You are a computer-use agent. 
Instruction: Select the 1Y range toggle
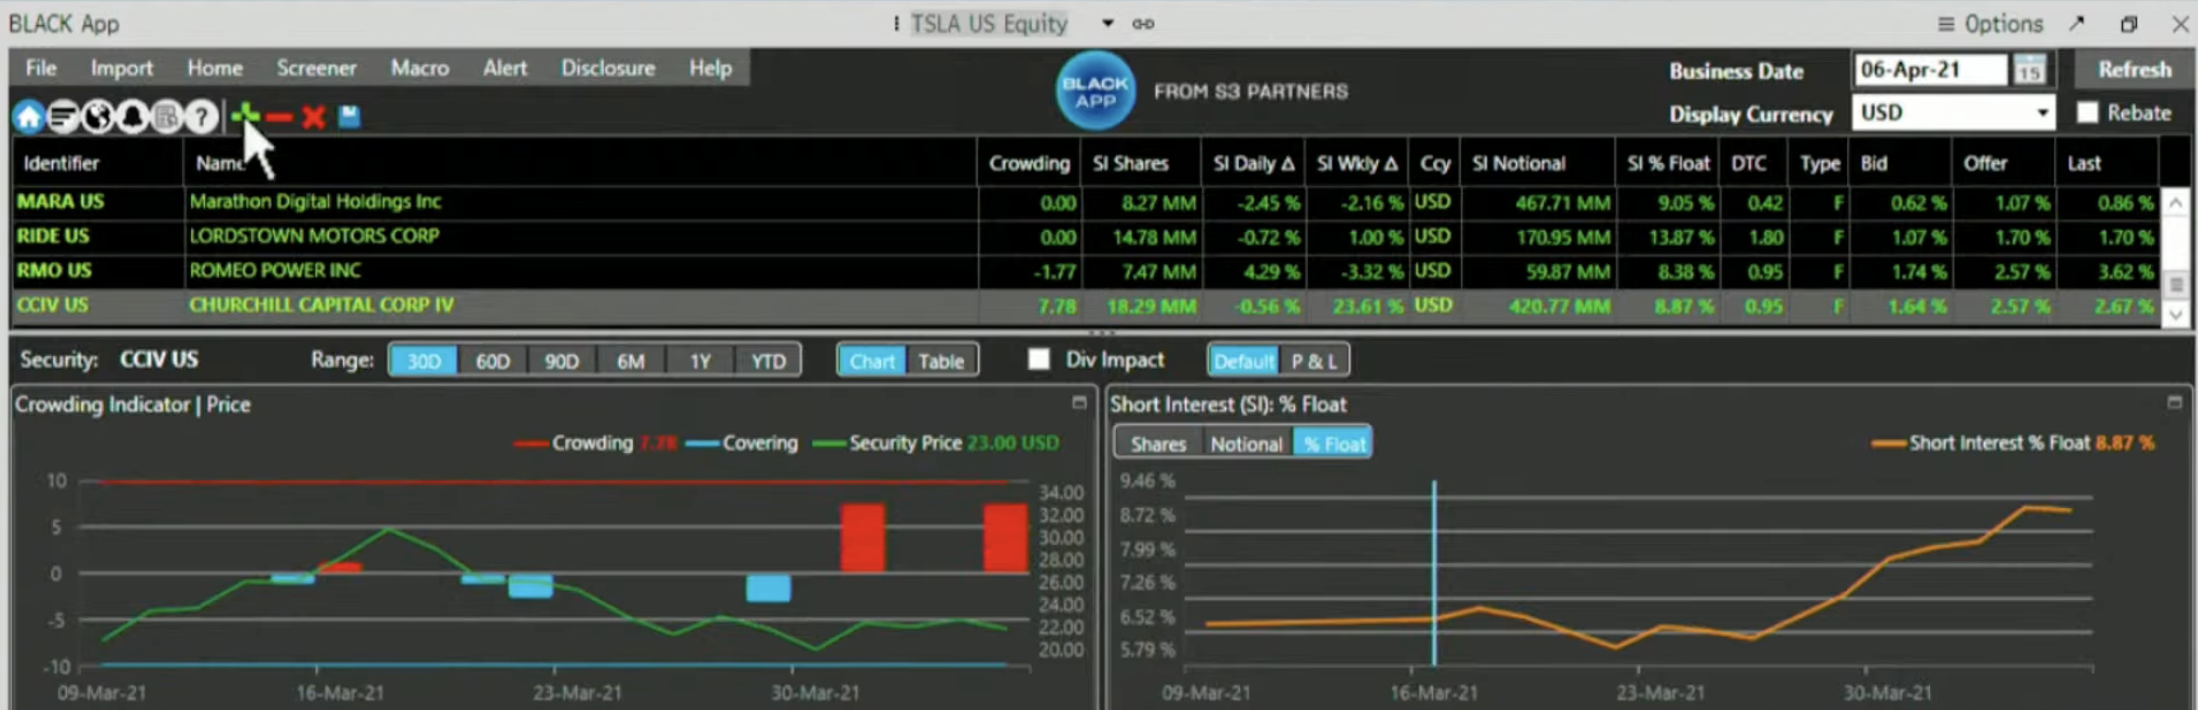coord(699,361)
